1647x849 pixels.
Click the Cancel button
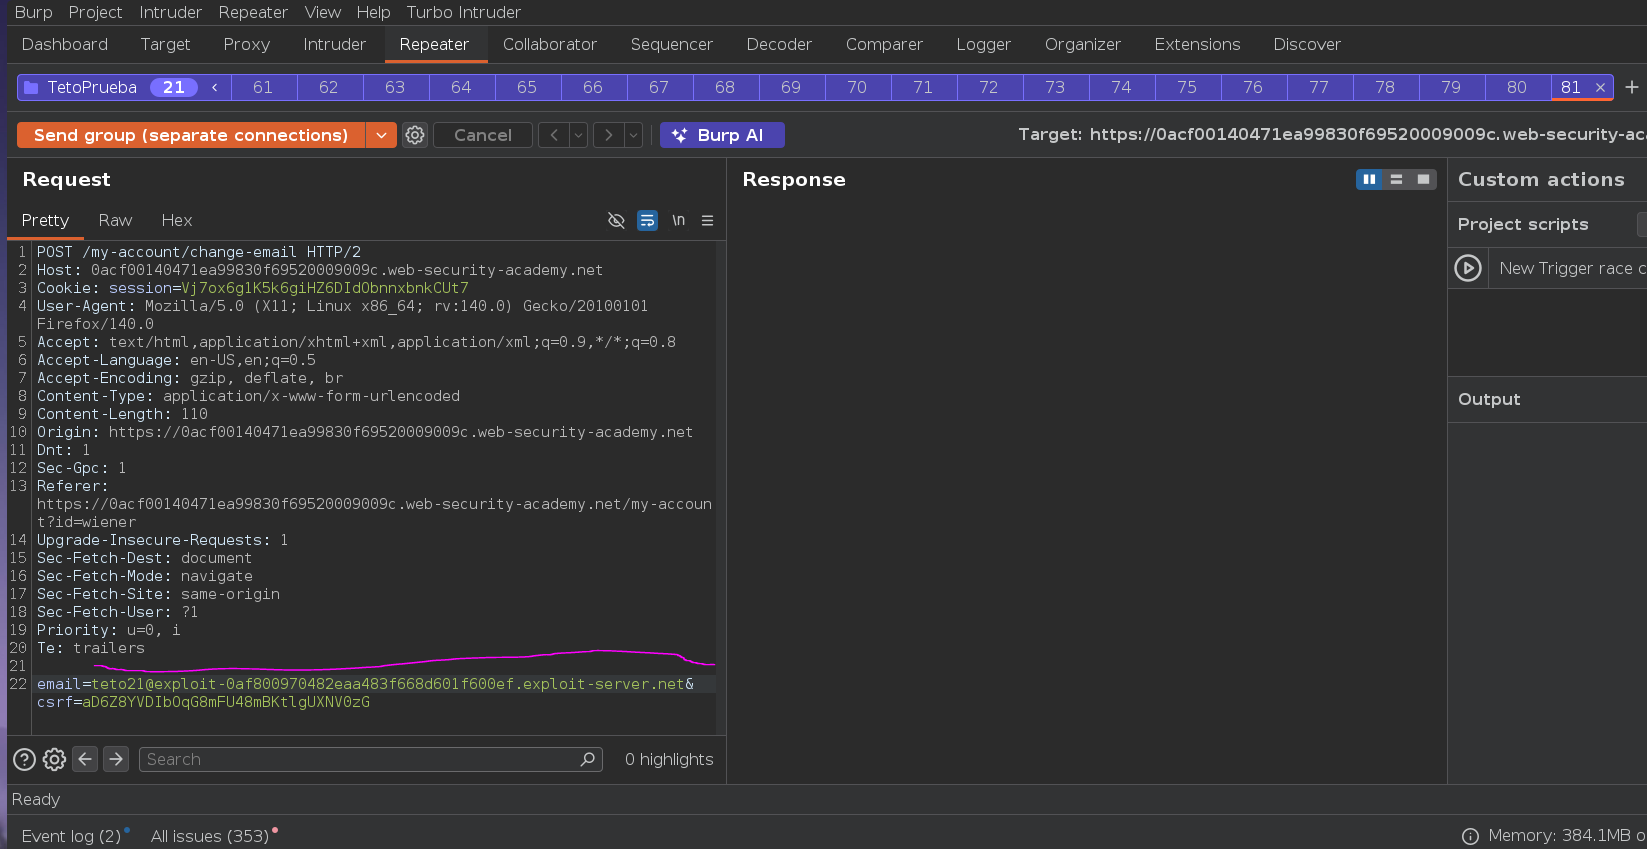(x=483, y=135)
